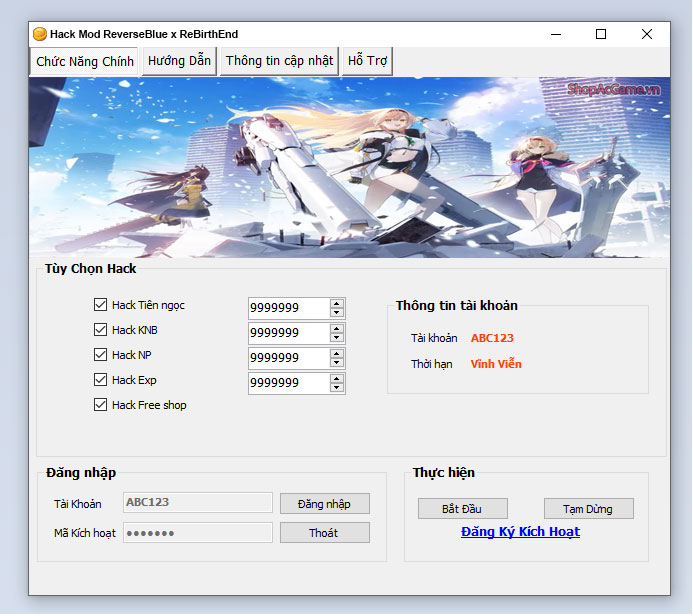693x616 pixels.
Task: Open the Đăng Ký Kích Hoạt link
Action: (x=520, y=532)
